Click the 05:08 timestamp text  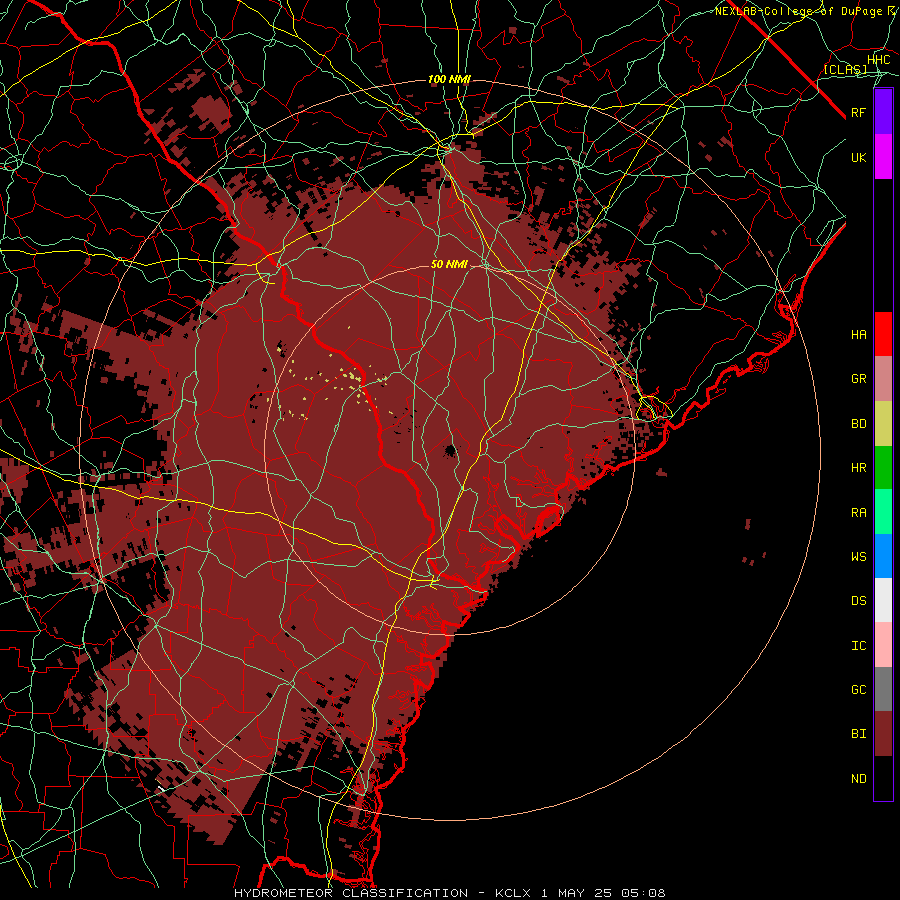coord(643,893)
